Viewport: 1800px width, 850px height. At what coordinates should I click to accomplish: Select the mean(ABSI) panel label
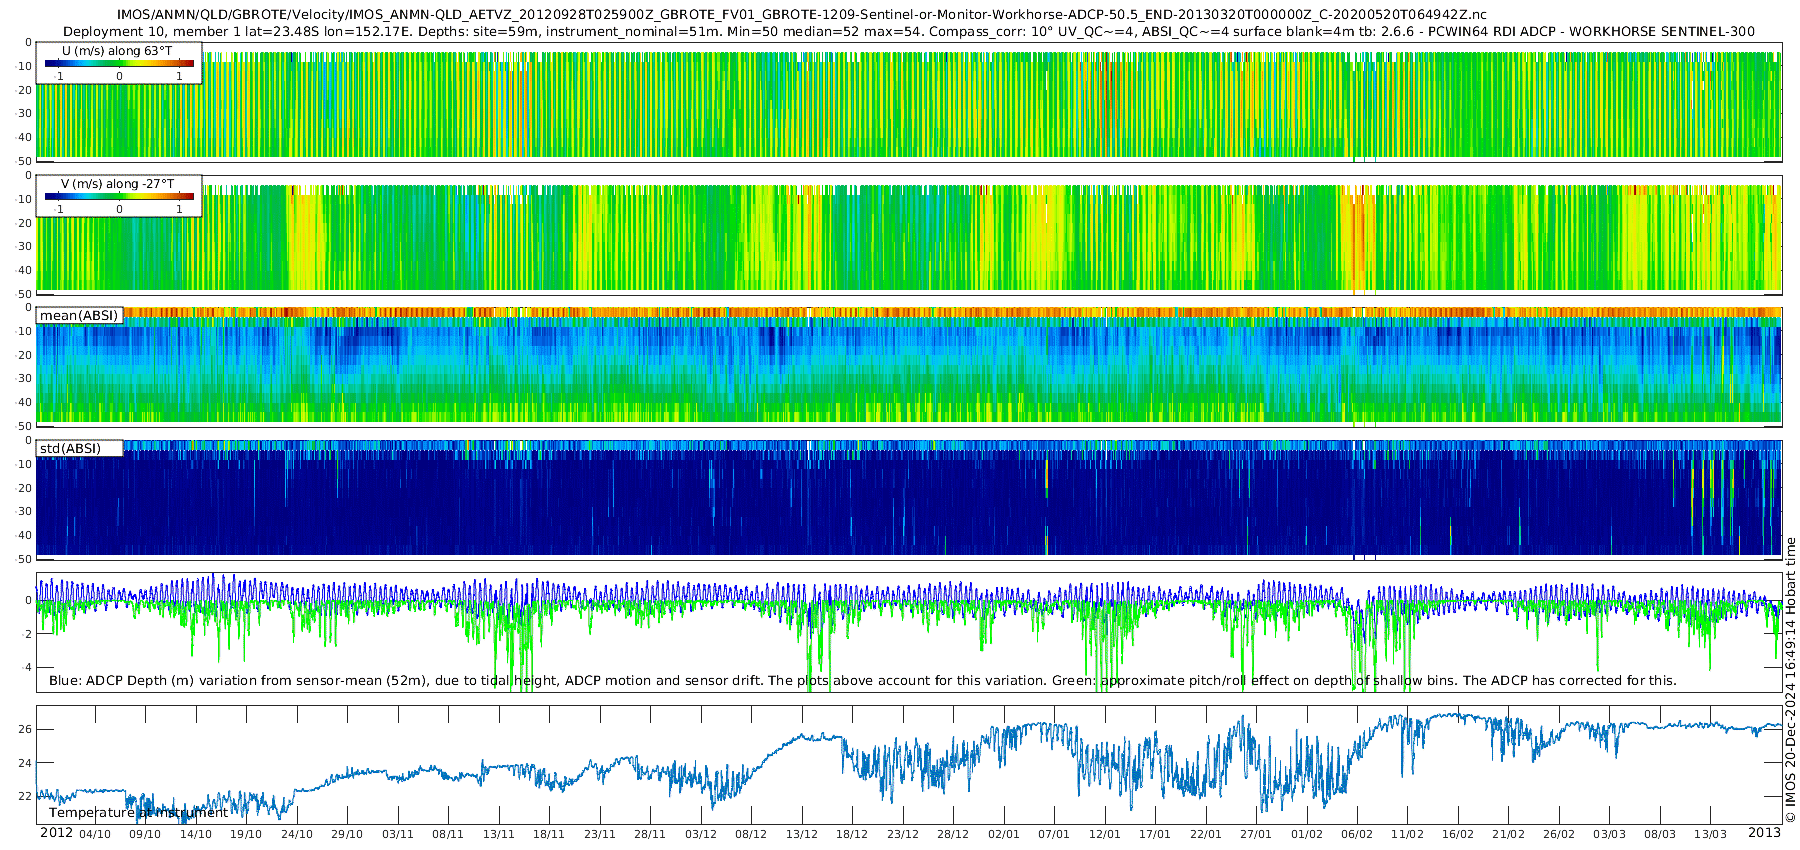pos(79,316)
